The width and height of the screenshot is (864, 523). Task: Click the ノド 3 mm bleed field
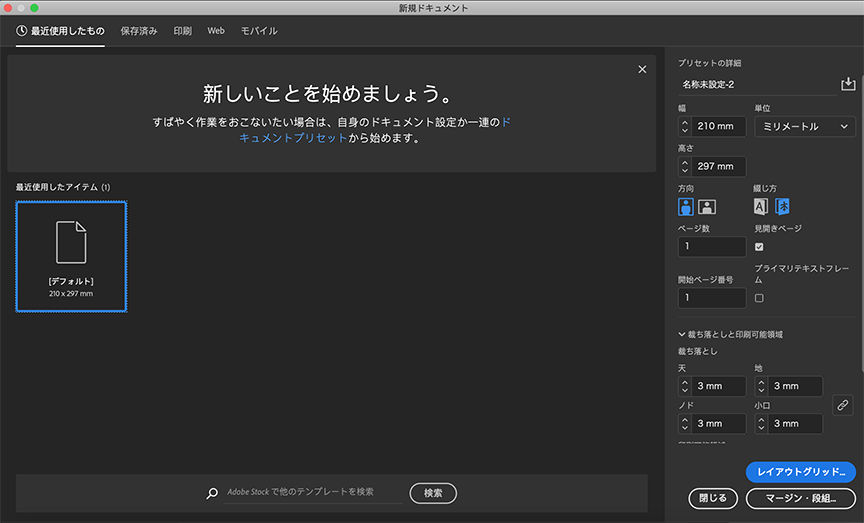pos(719,423)
